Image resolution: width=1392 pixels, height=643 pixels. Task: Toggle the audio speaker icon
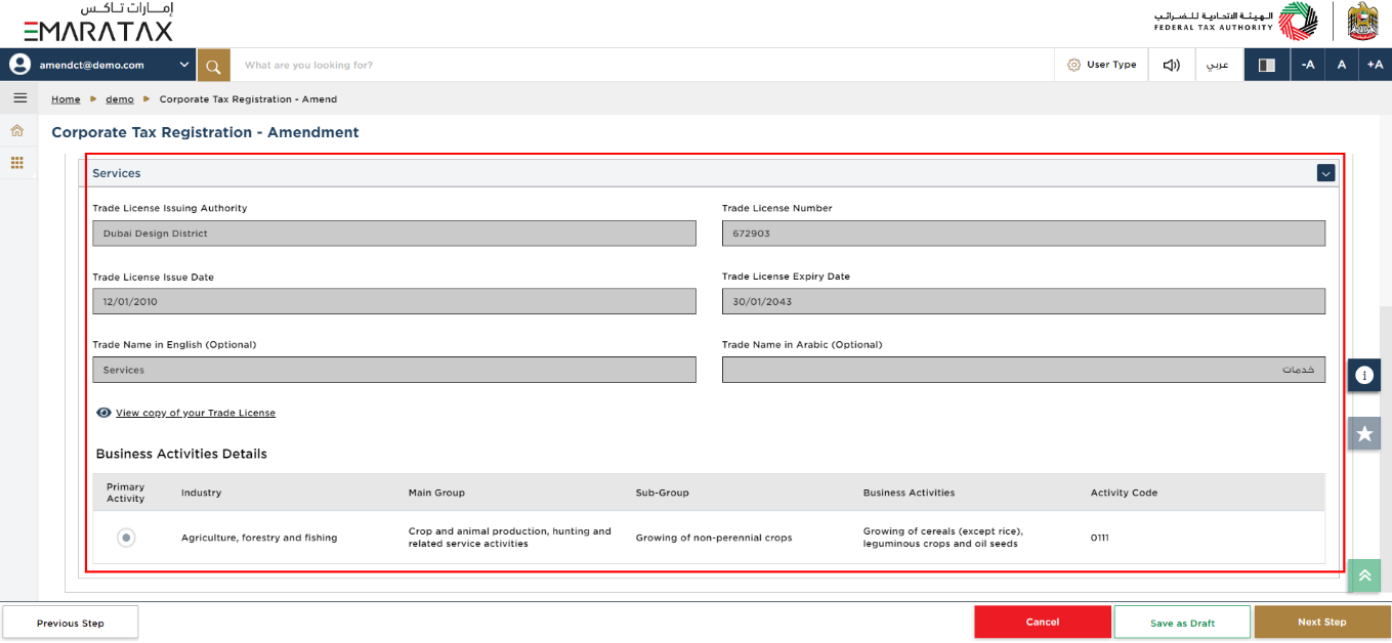tap(1171, 65)
